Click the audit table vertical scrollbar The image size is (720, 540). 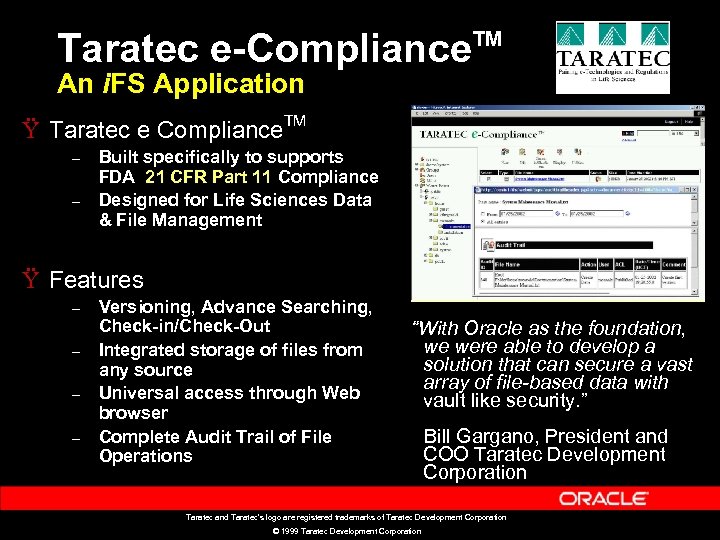coord(694,261)
